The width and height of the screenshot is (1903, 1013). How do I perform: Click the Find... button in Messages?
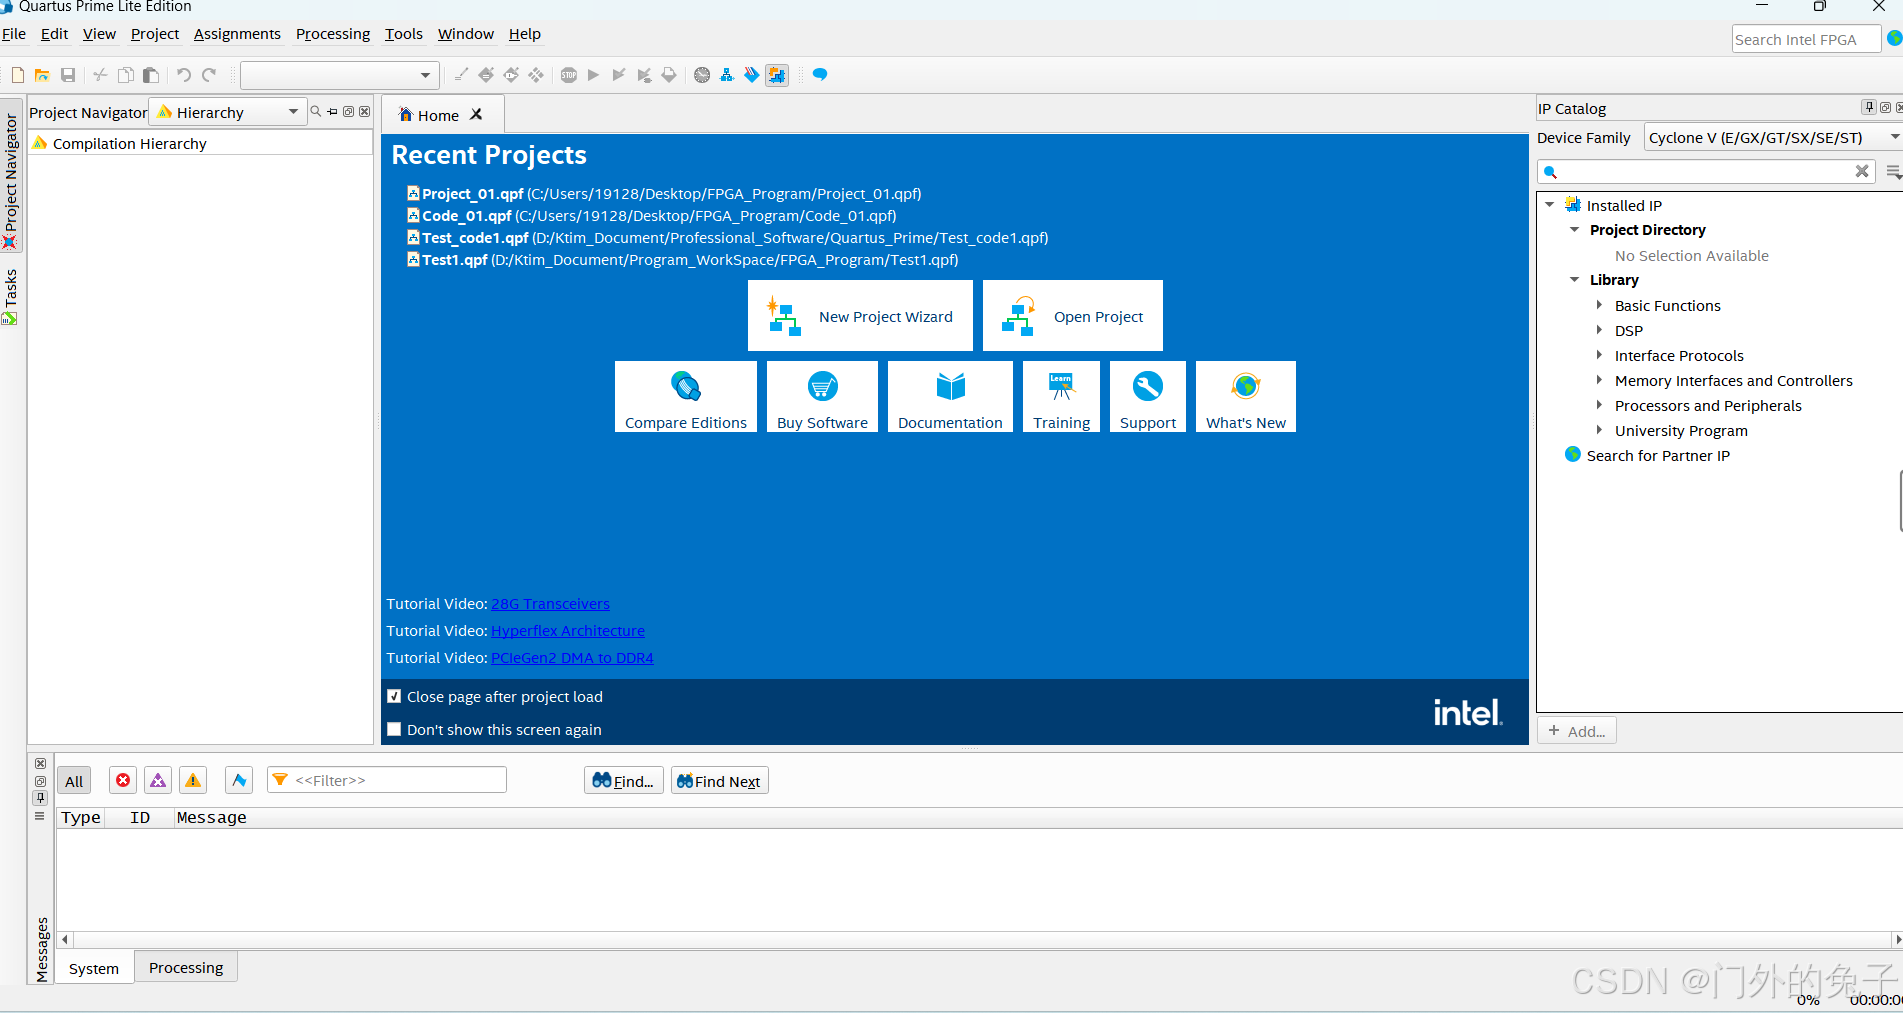click(x=623, y=781)
